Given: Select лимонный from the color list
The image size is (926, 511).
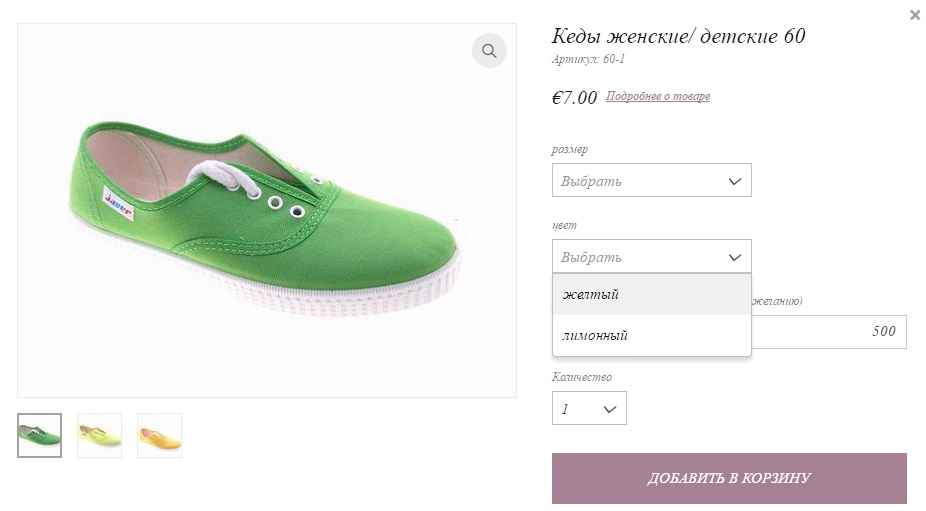Looking at the screenshot, I should (651, 335).
